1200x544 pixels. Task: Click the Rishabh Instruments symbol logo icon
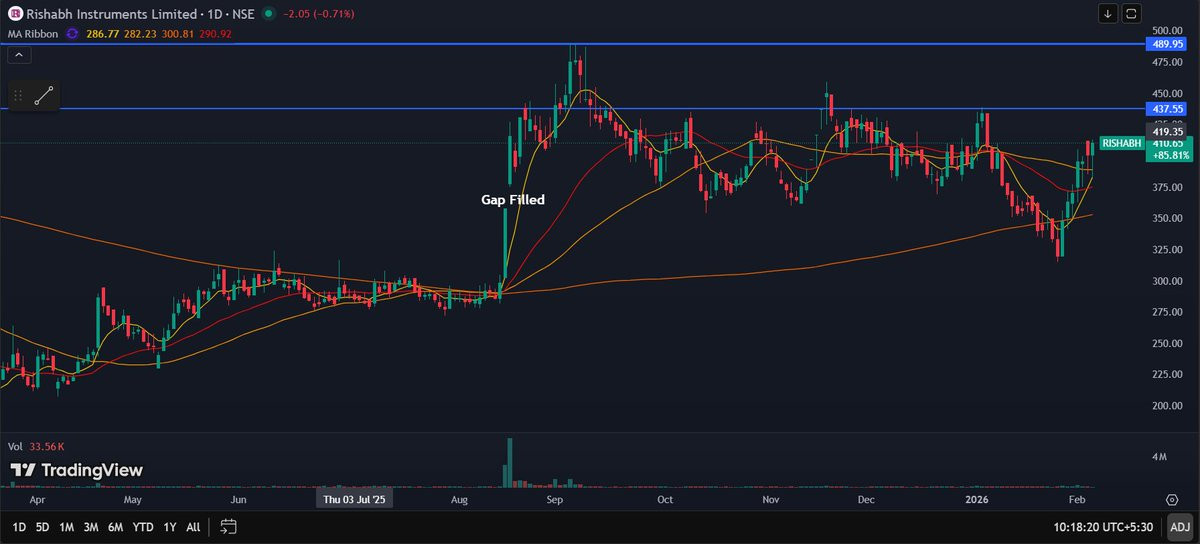(x=14, y=14)
